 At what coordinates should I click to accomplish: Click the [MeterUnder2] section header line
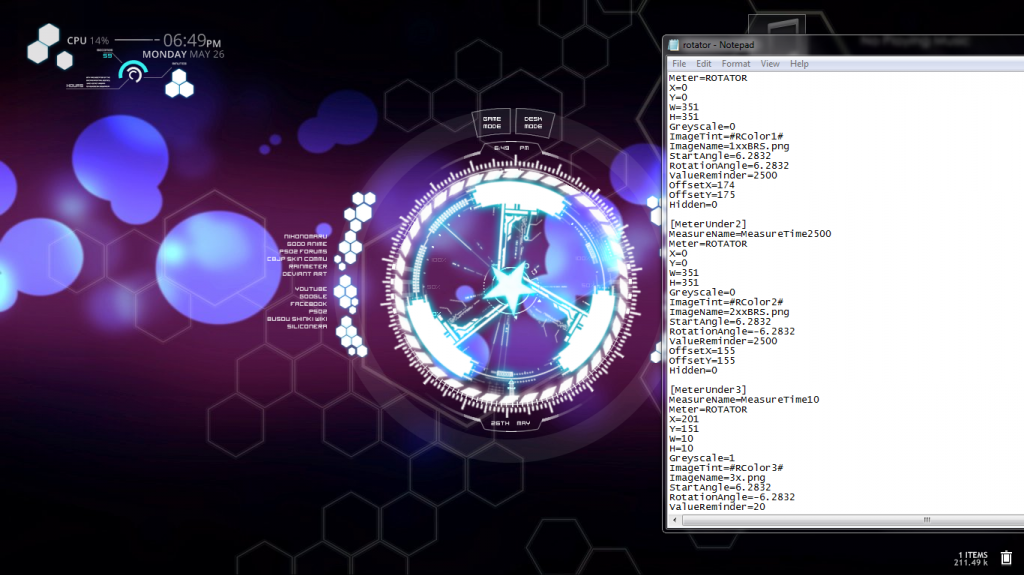point(707,224)
